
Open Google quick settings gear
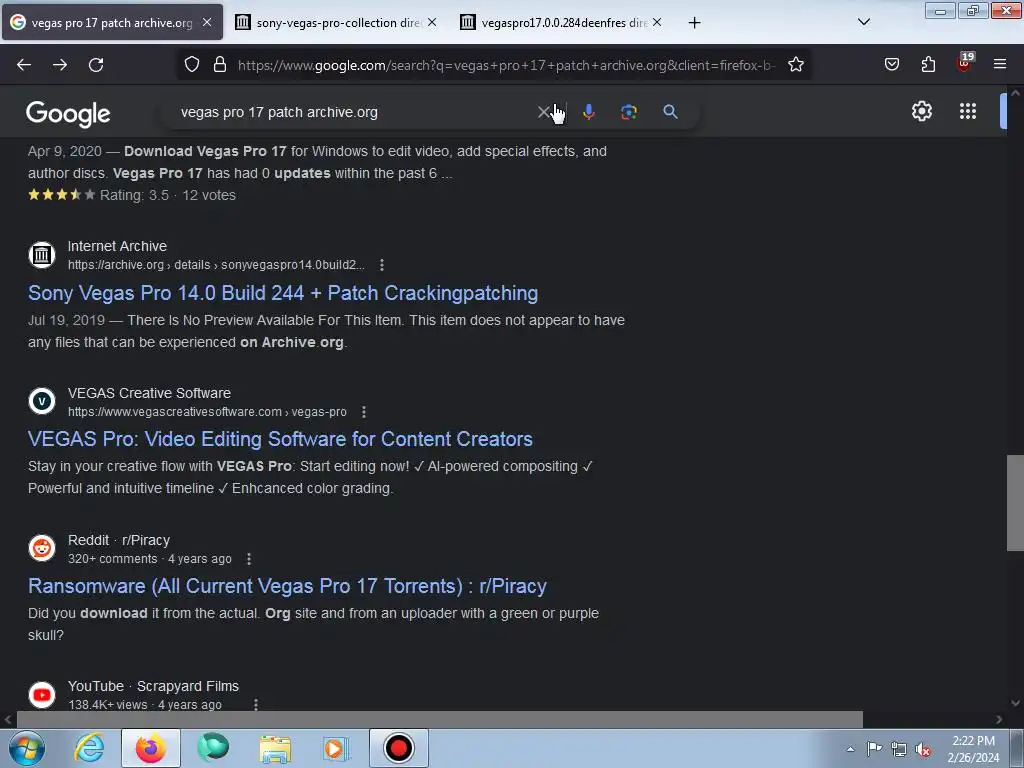921,111
